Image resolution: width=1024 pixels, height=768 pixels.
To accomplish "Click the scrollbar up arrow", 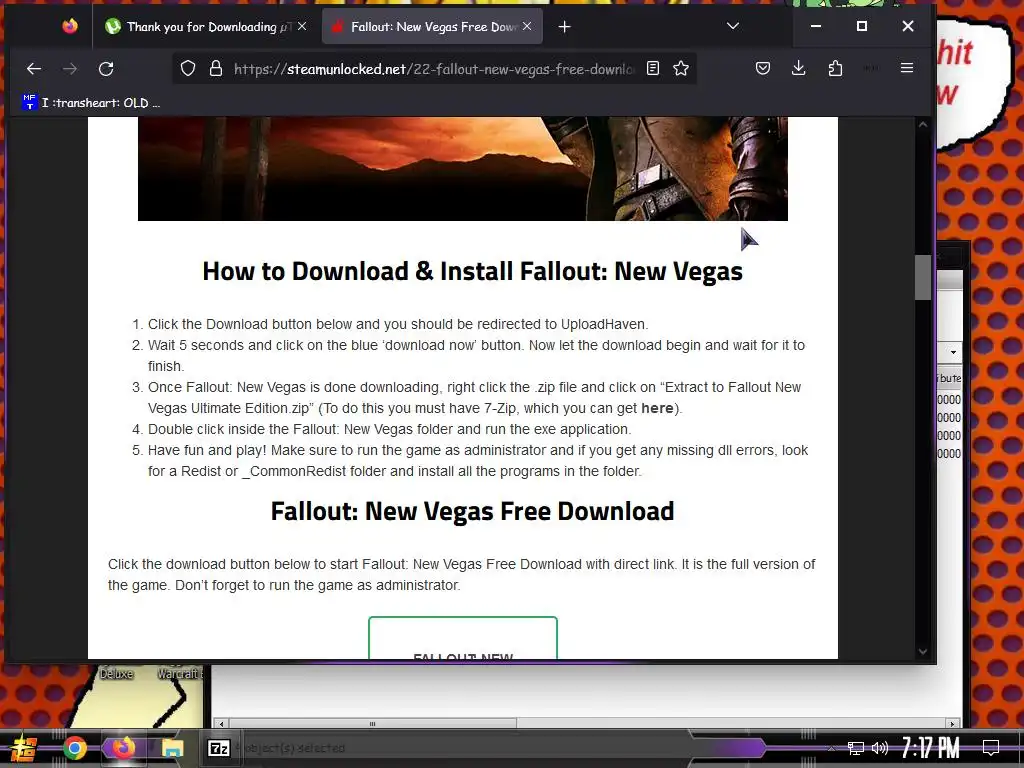I will click(922, 124).
